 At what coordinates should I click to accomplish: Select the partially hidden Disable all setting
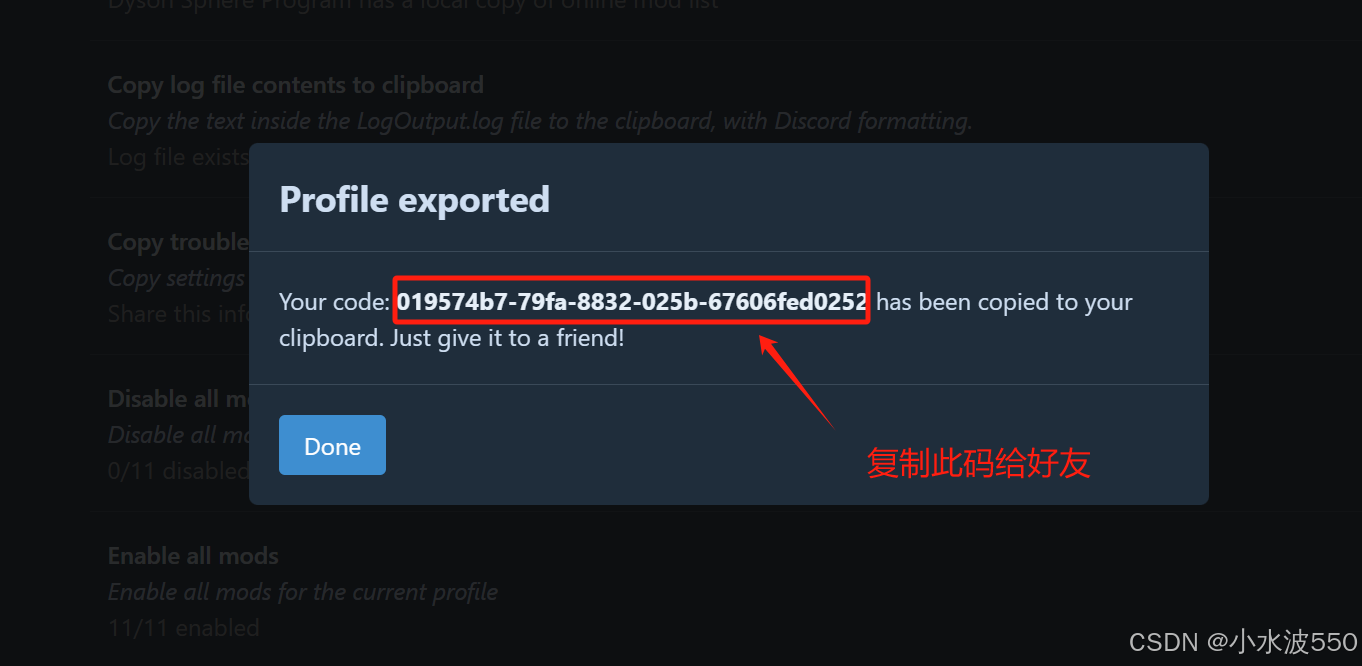[178, 398]
